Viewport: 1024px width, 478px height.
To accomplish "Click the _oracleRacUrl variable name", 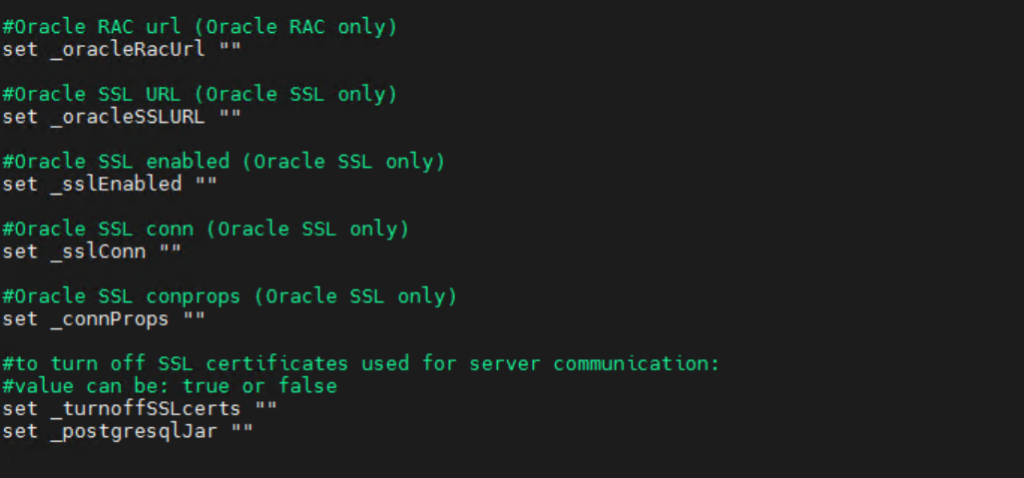I will [x=127, y=48].
